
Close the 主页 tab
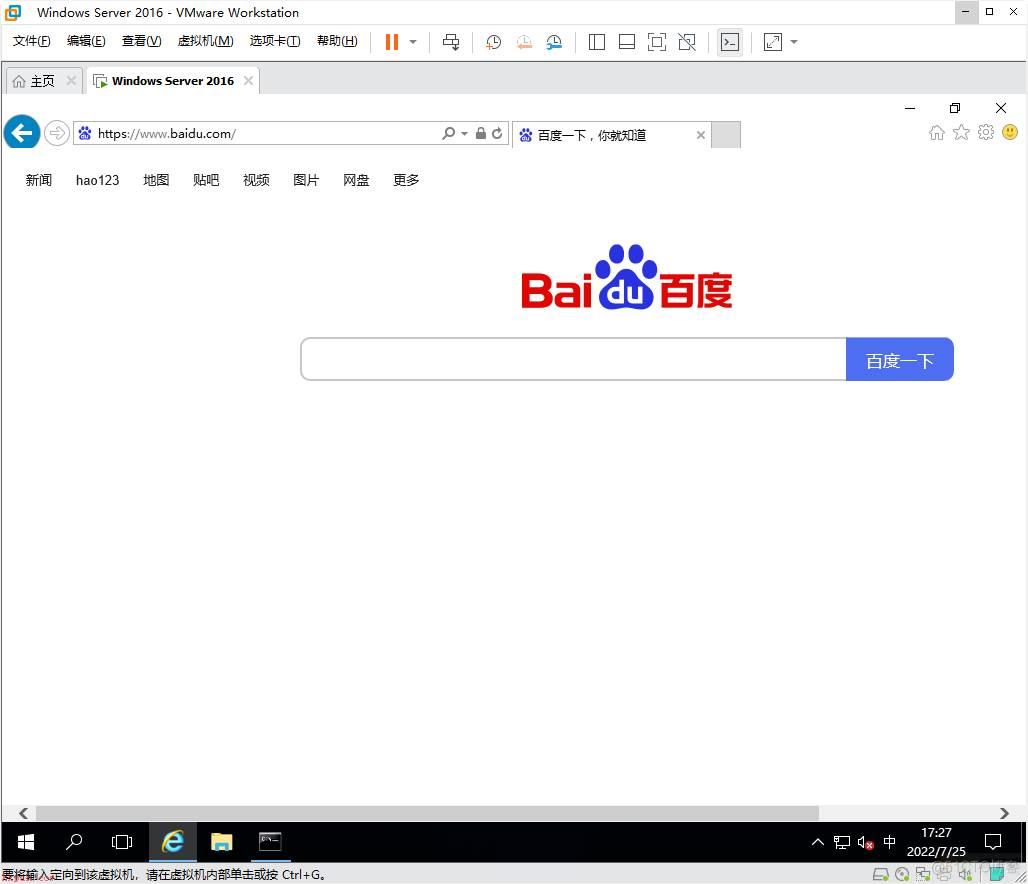pyautogui.click(x=71, y=80)
